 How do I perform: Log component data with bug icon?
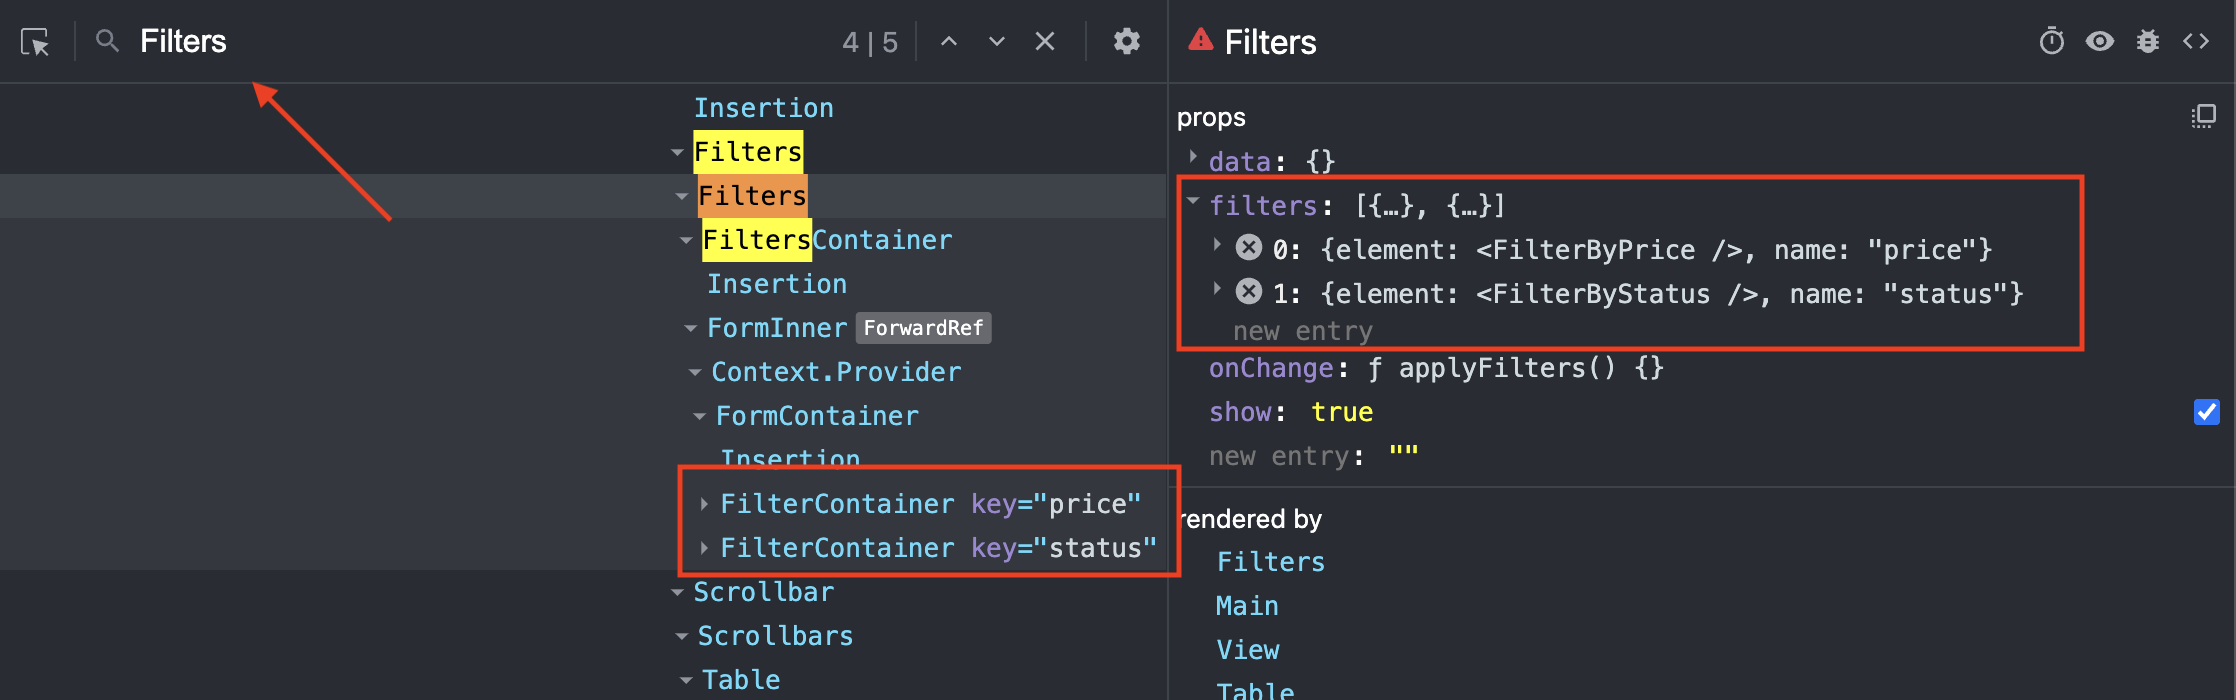coord(2147,42)
